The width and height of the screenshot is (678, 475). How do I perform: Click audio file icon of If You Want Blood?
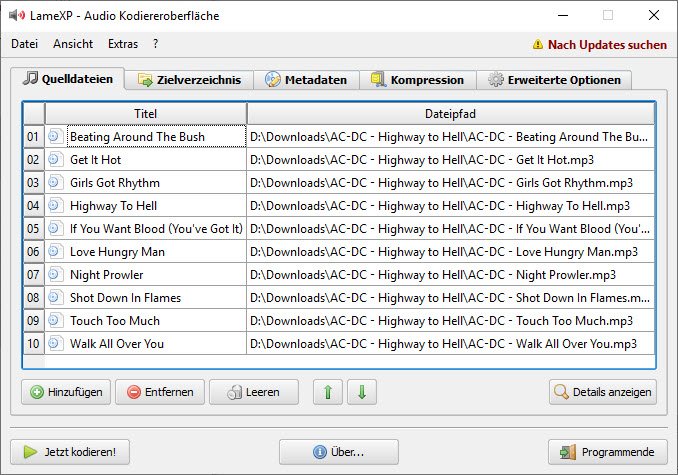55,228
